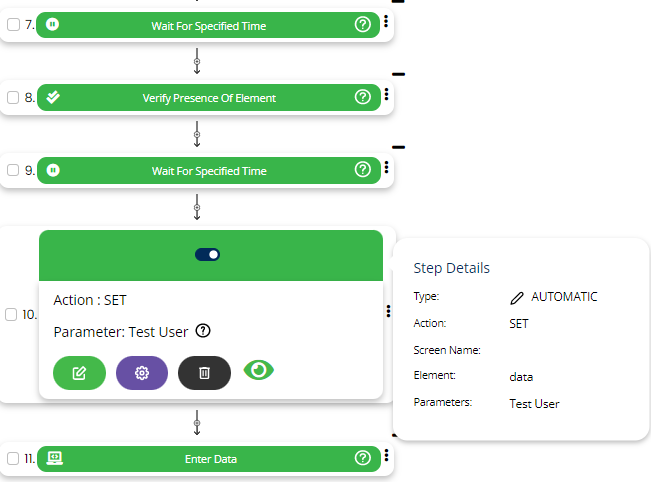Open three-dot menu for step 9

pyautogui.click(x=386, y=169)
